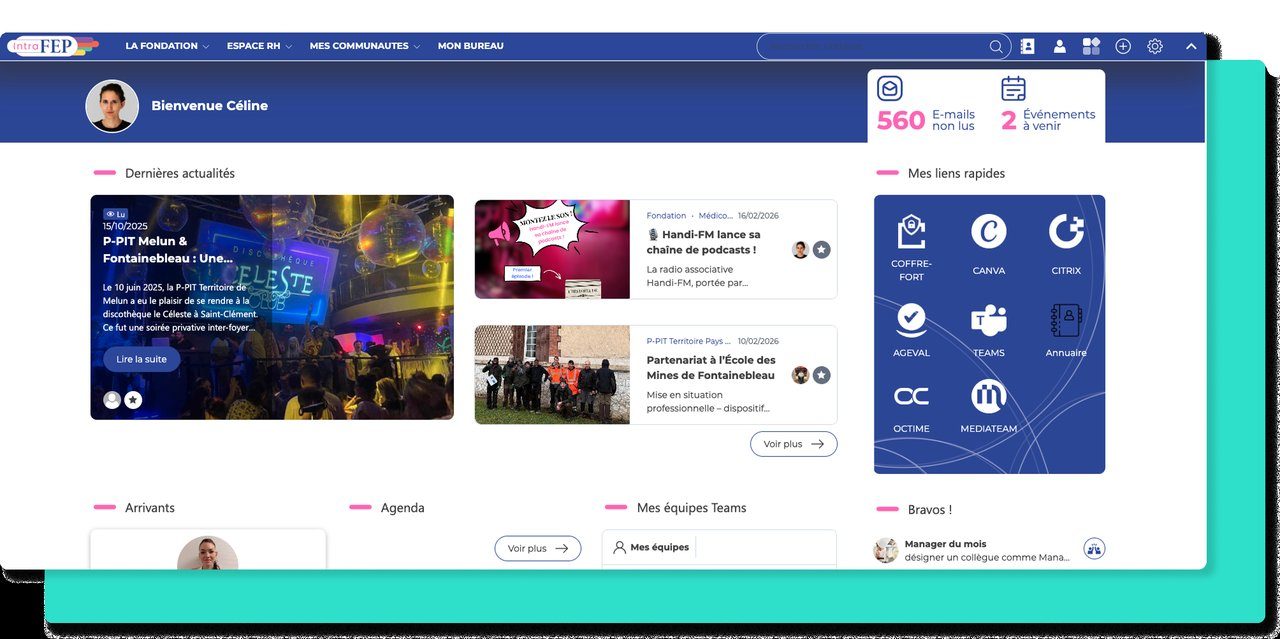This screenshot has height=639, width=1280.
Task: Open the '2 Événements à venir' counter
Action: [1048, 119]
